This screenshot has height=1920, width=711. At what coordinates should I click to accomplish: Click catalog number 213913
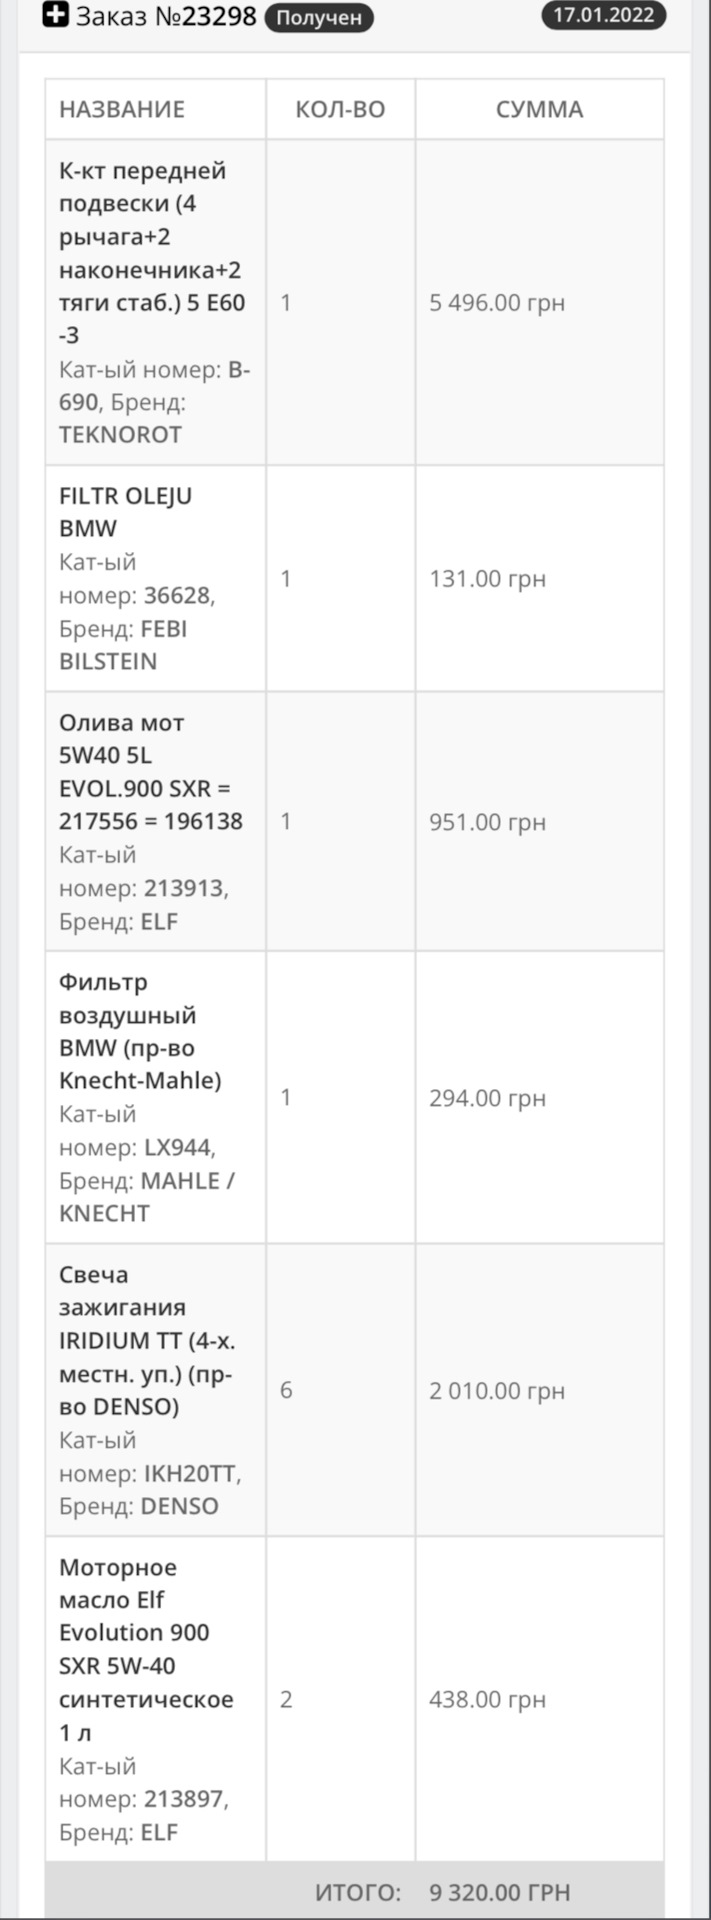coord(185,887)
